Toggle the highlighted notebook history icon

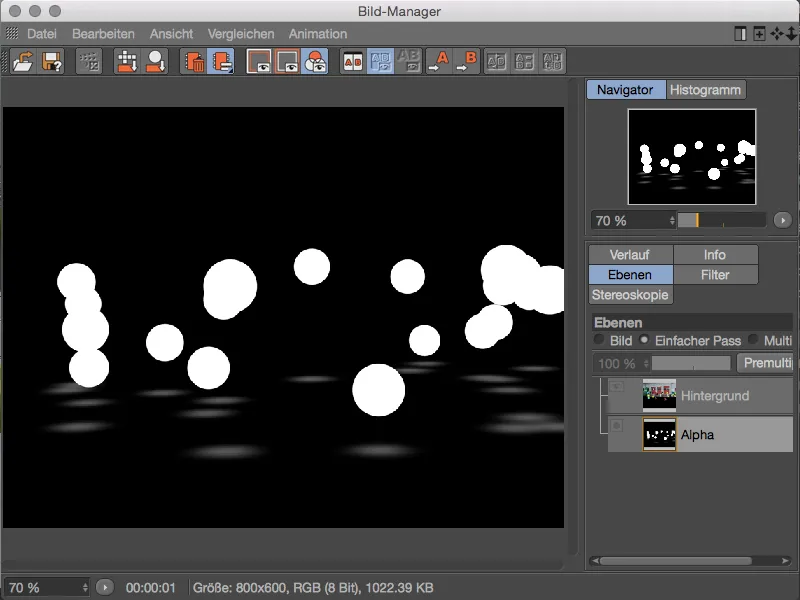coord(221,61)
